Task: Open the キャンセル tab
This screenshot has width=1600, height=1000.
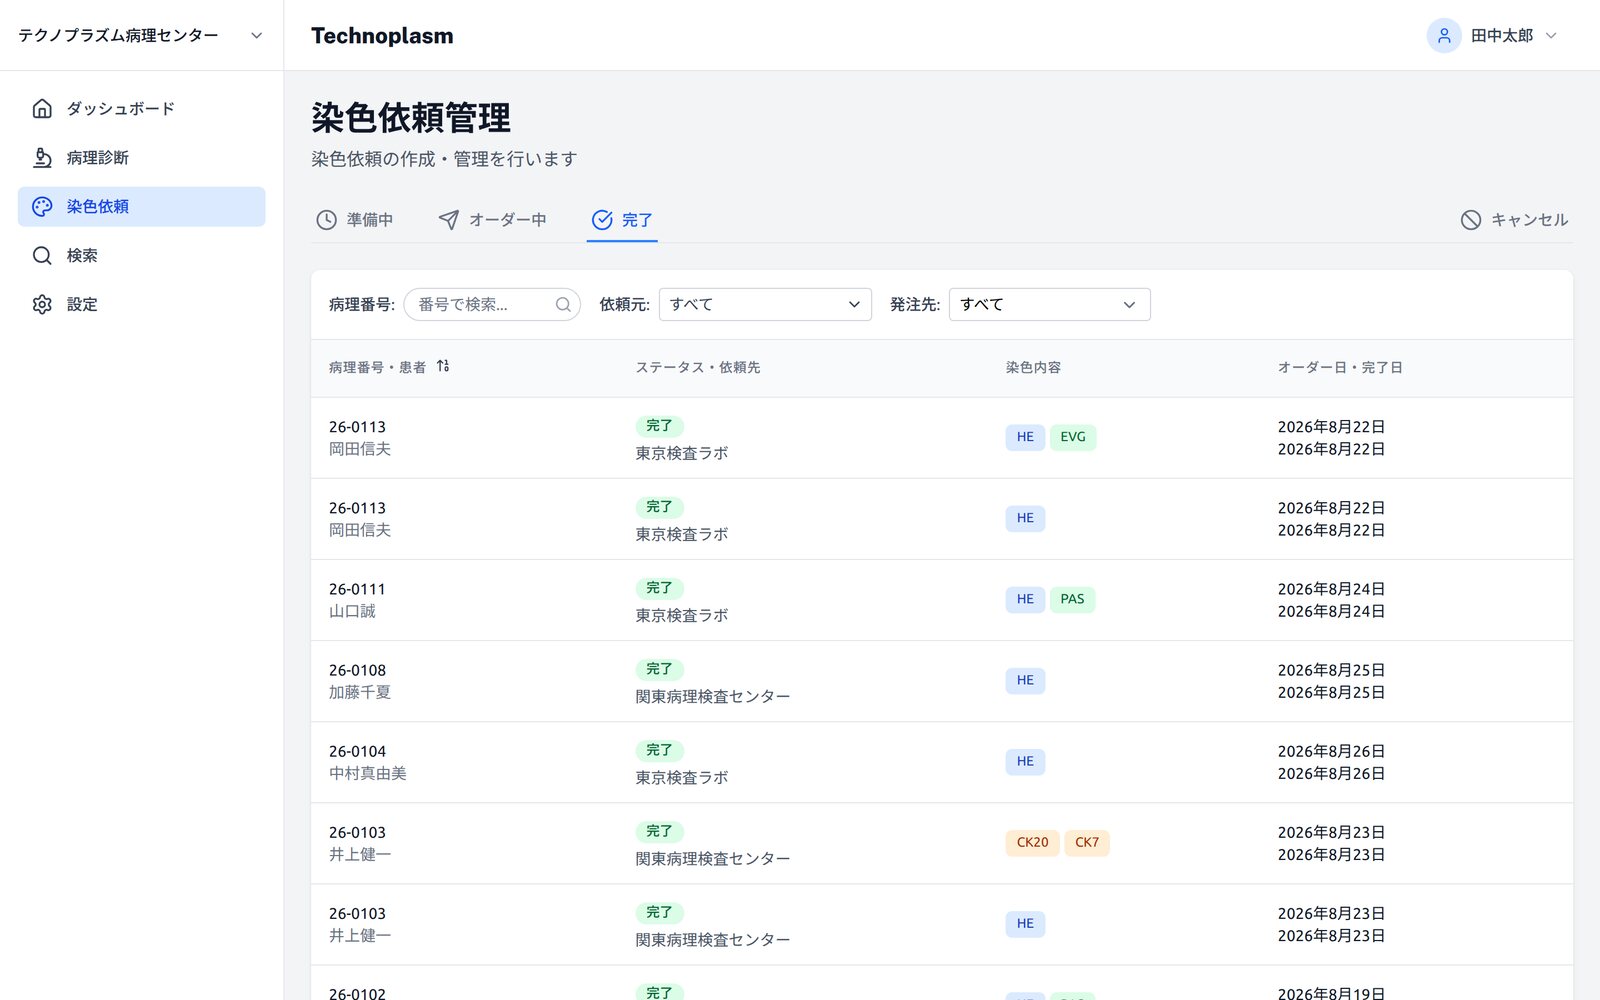Action: click(1514, 220)
